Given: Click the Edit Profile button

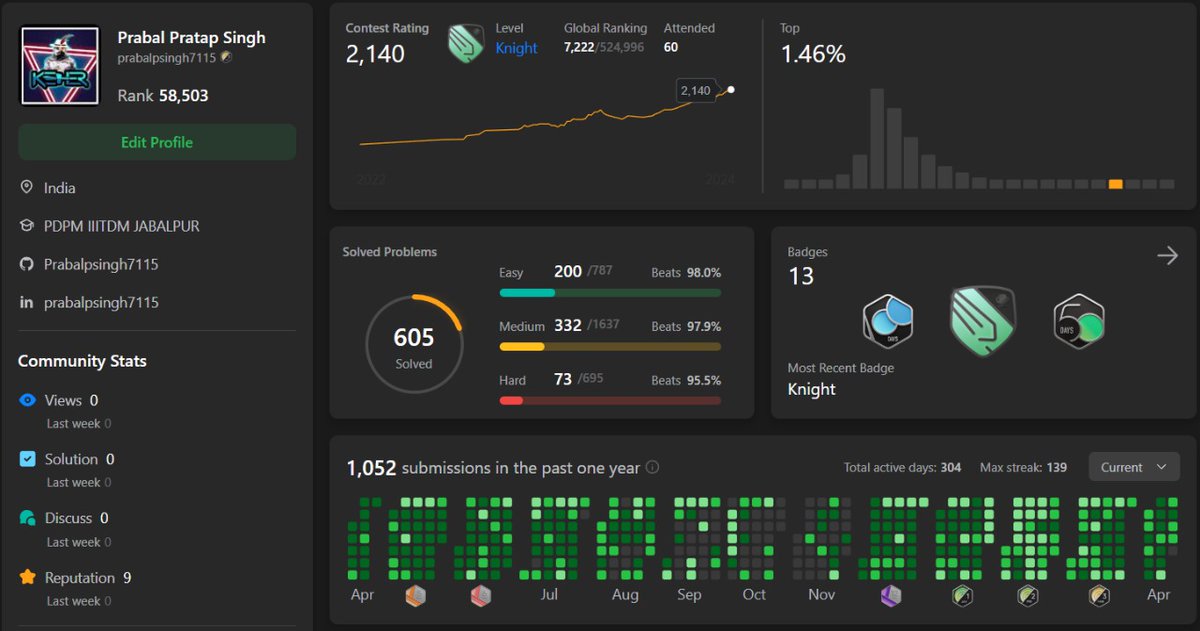Looking at the screenshot, I should (157, 142).
